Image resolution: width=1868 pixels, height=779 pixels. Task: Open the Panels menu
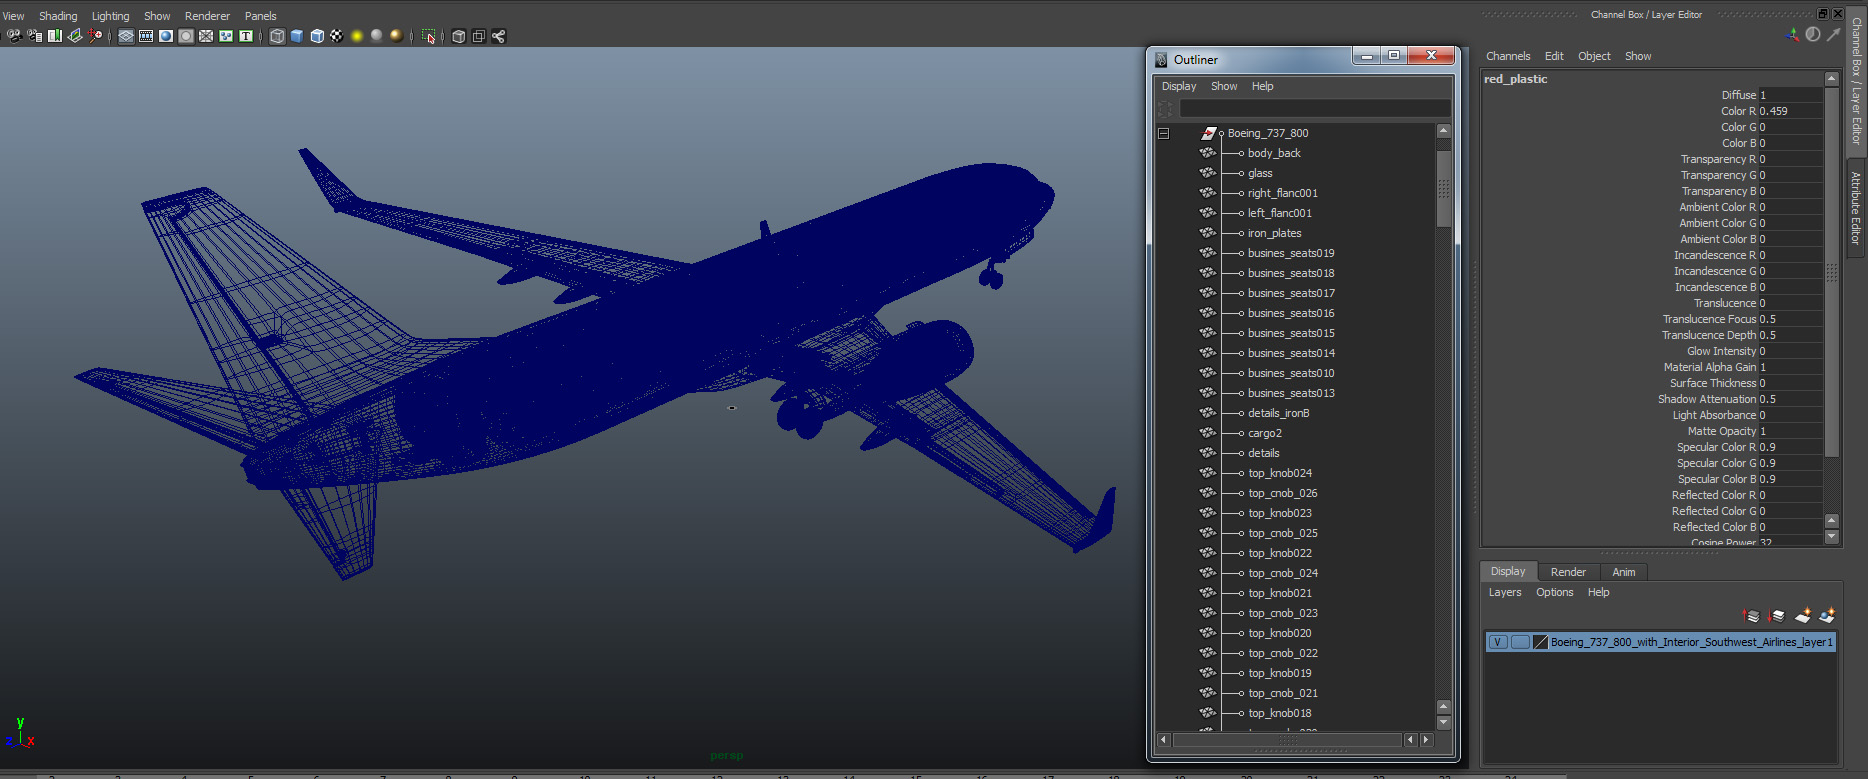pyautogui.click(x=261, y=16)
